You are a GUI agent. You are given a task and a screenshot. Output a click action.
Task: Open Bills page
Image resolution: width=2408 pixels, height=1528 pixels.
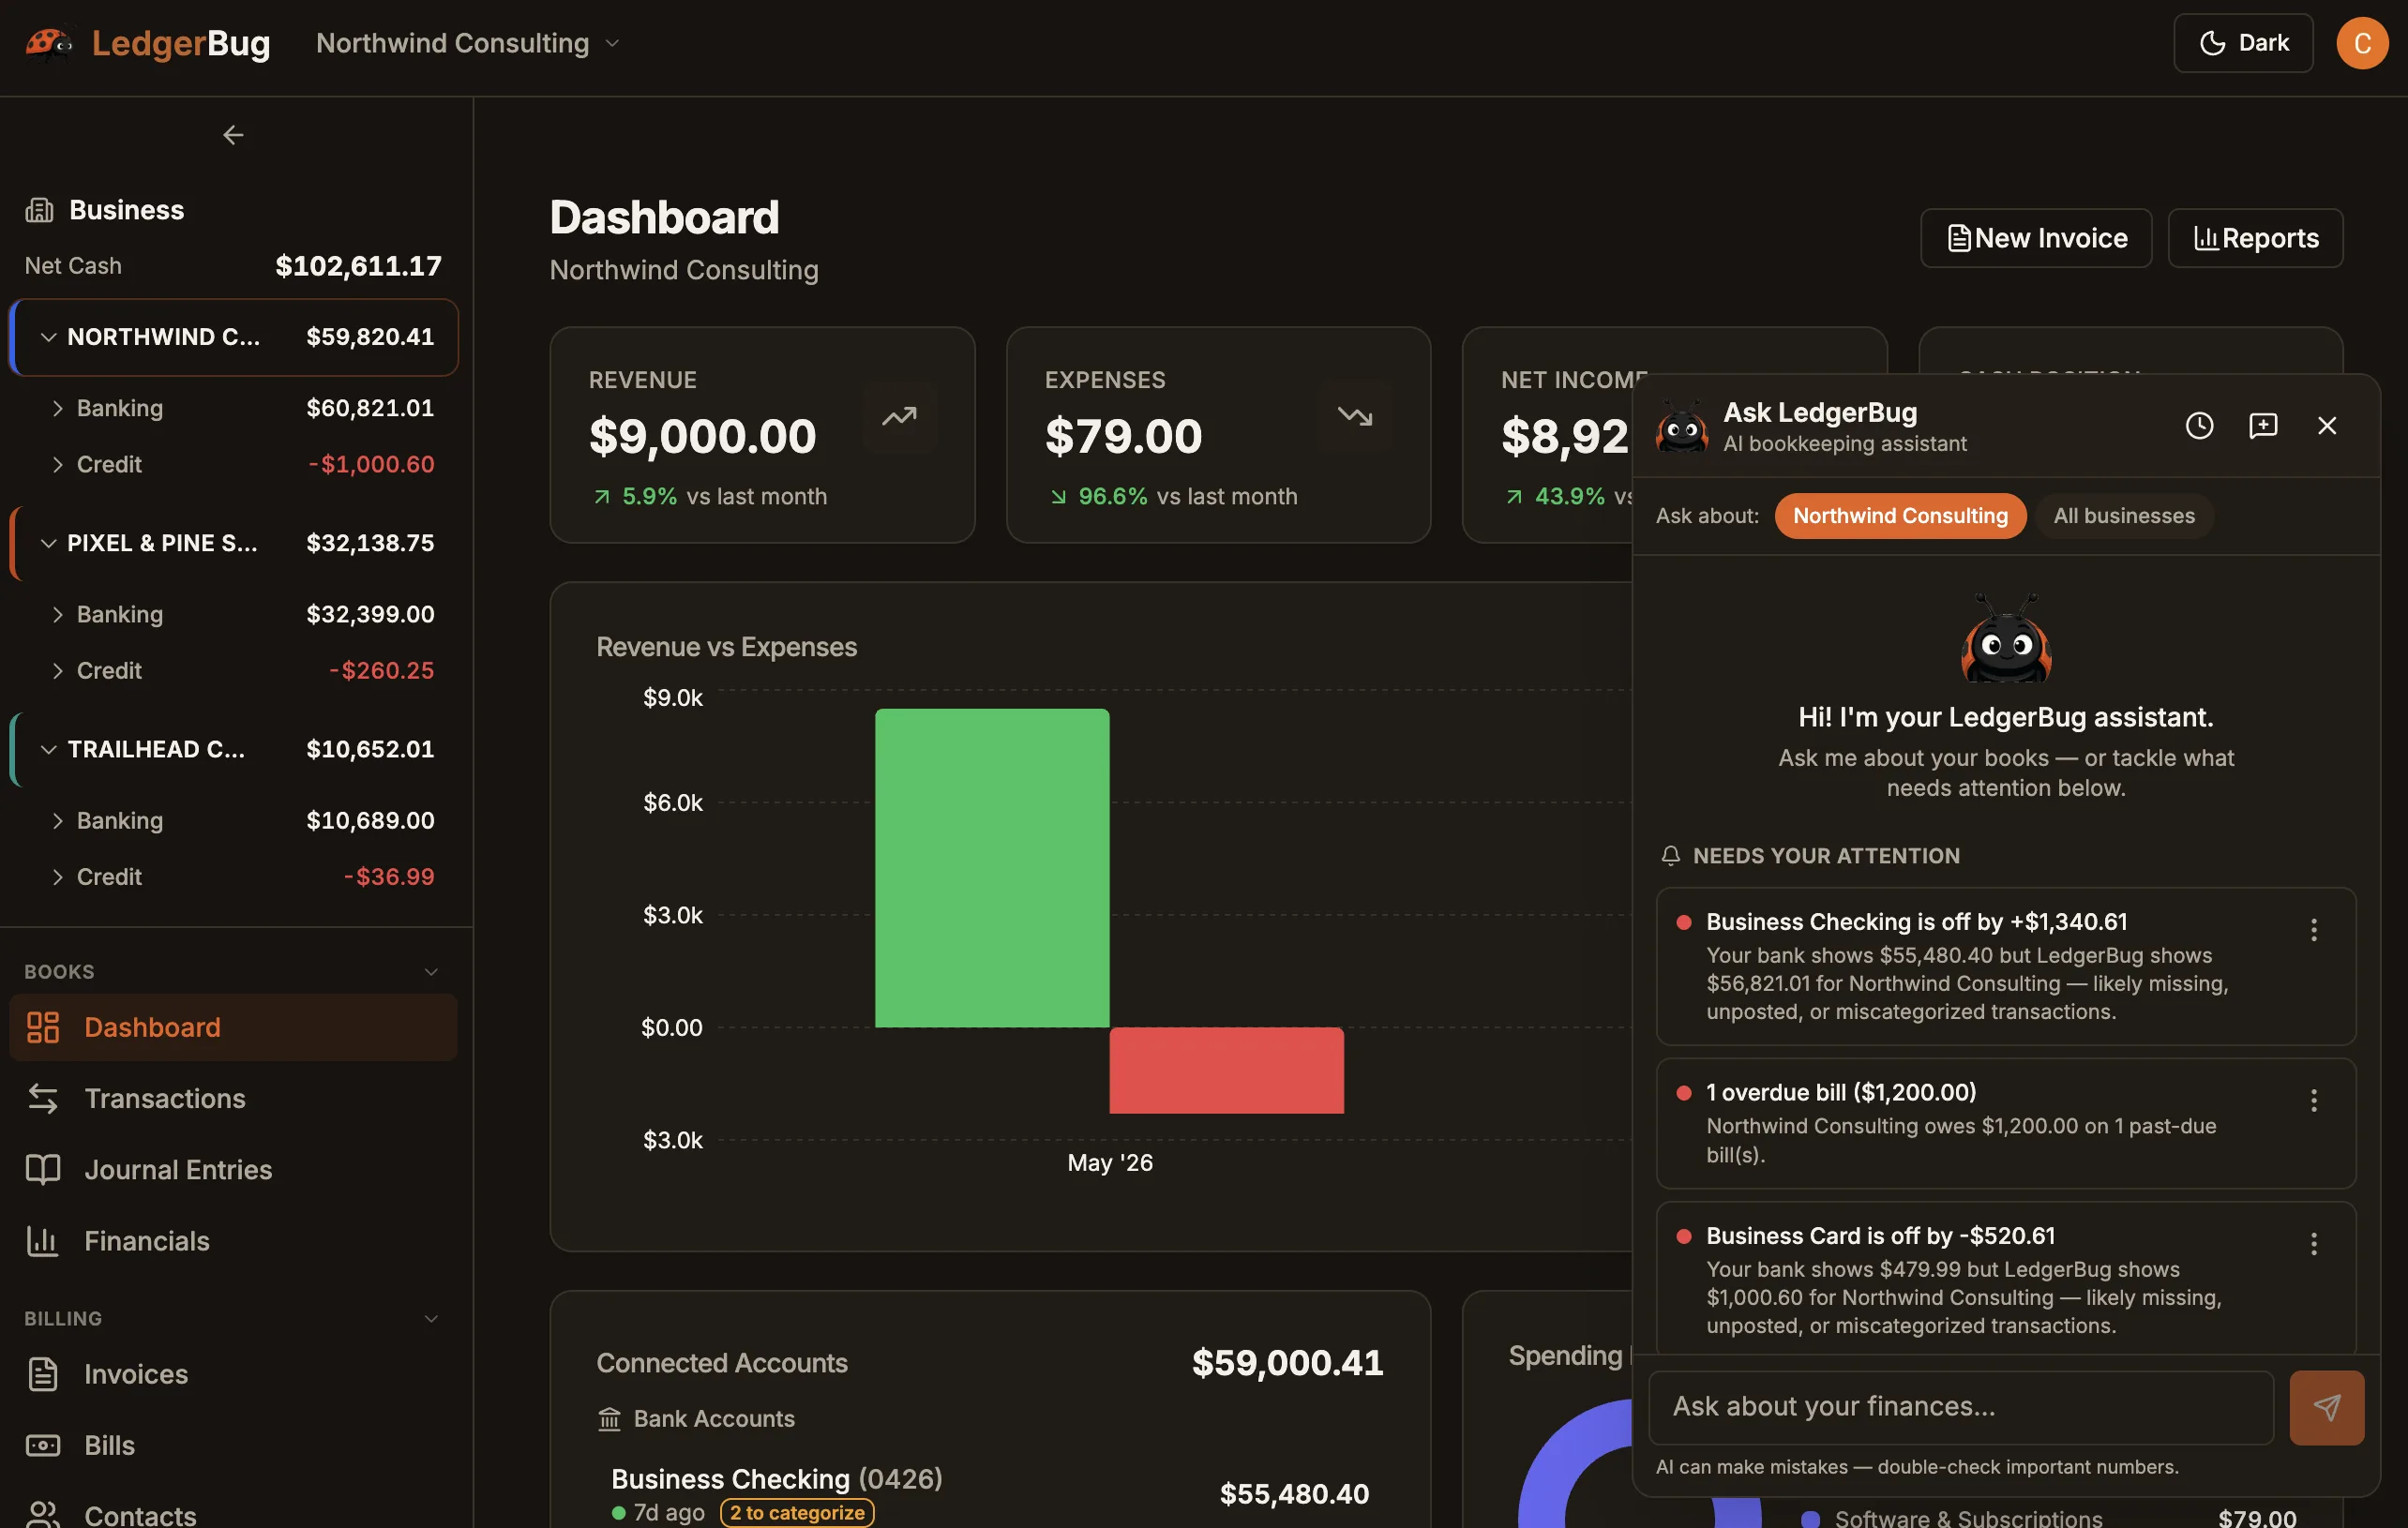pyautogui.click(x=233, y=1445)
